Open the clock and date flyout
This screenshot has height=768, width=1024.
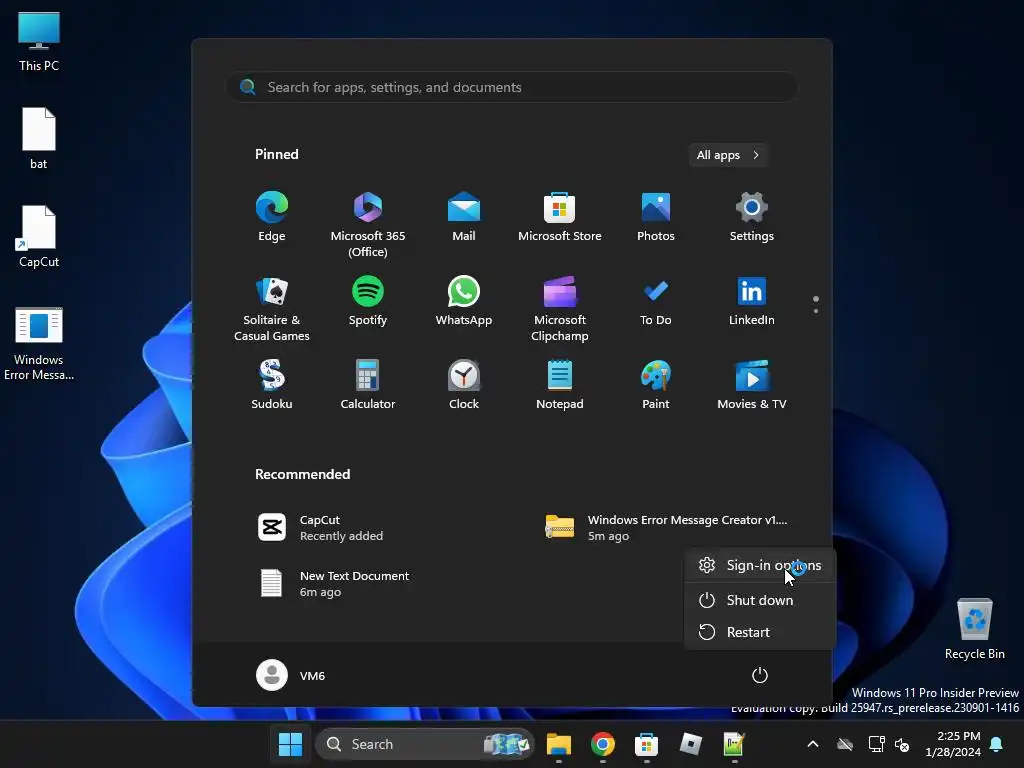click(953, 744)
